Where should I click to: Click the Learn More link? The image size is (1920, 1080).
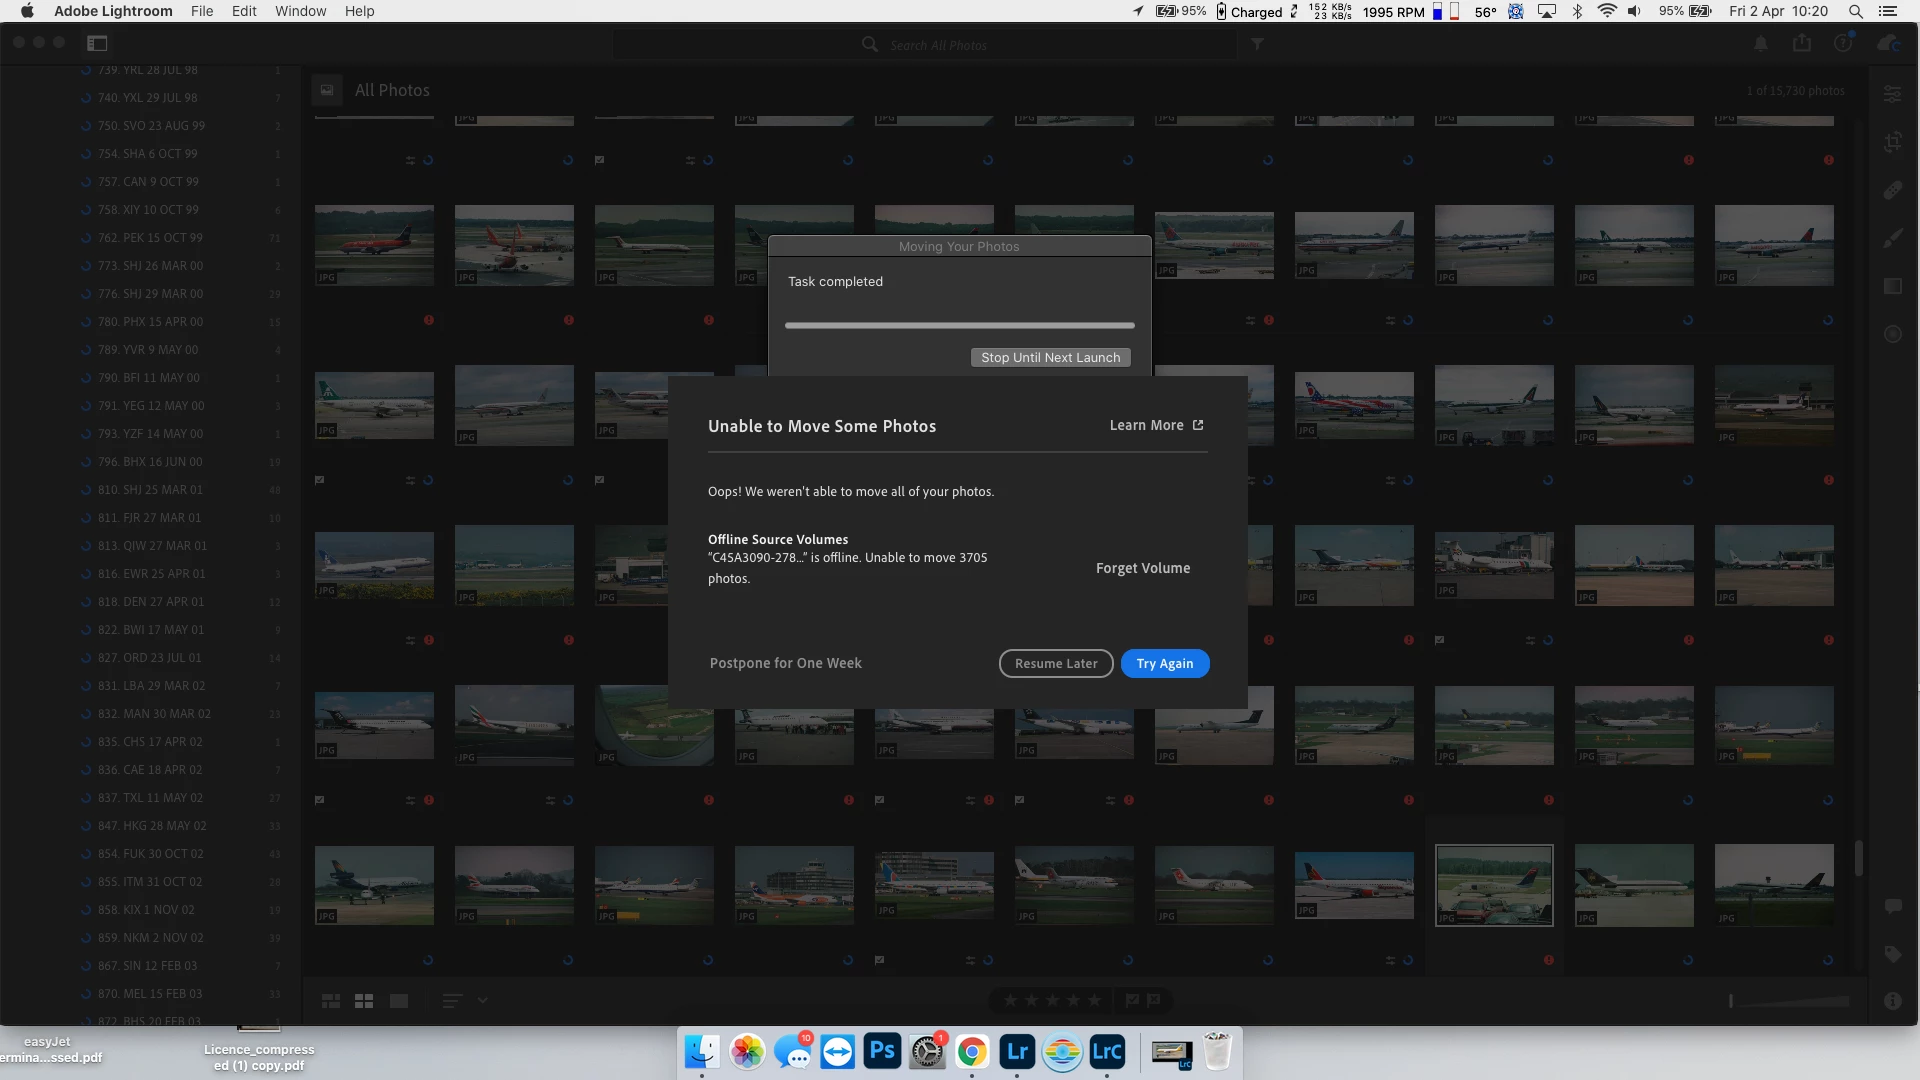click(x=1156, y=426)
